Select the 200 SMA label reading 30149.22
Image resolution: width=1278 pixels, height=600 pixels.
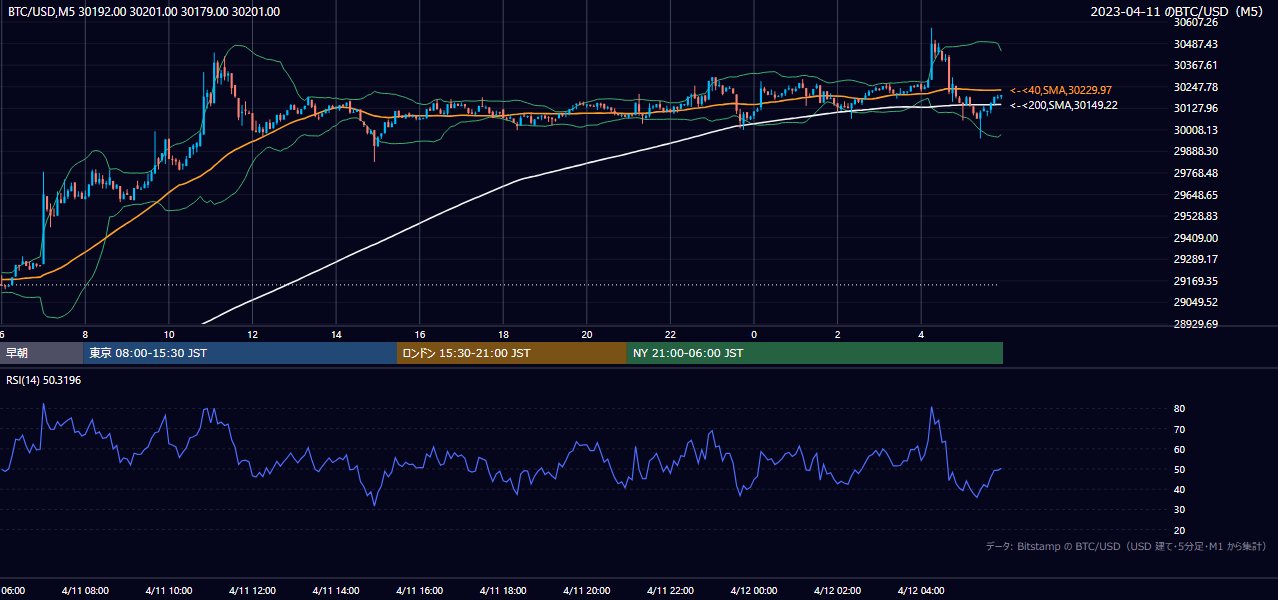[x=1064, y=105]
